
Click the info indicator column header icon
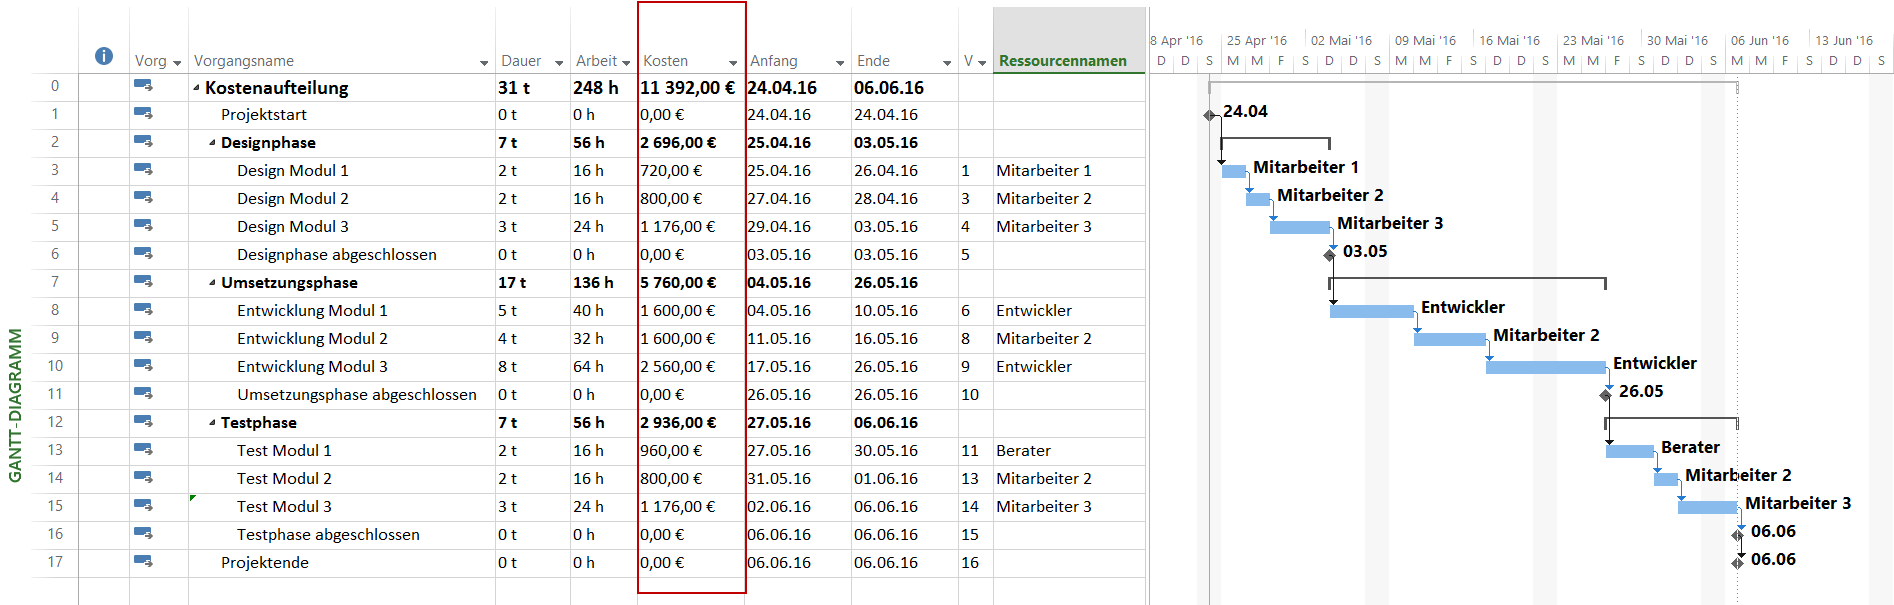click(103, 56)
